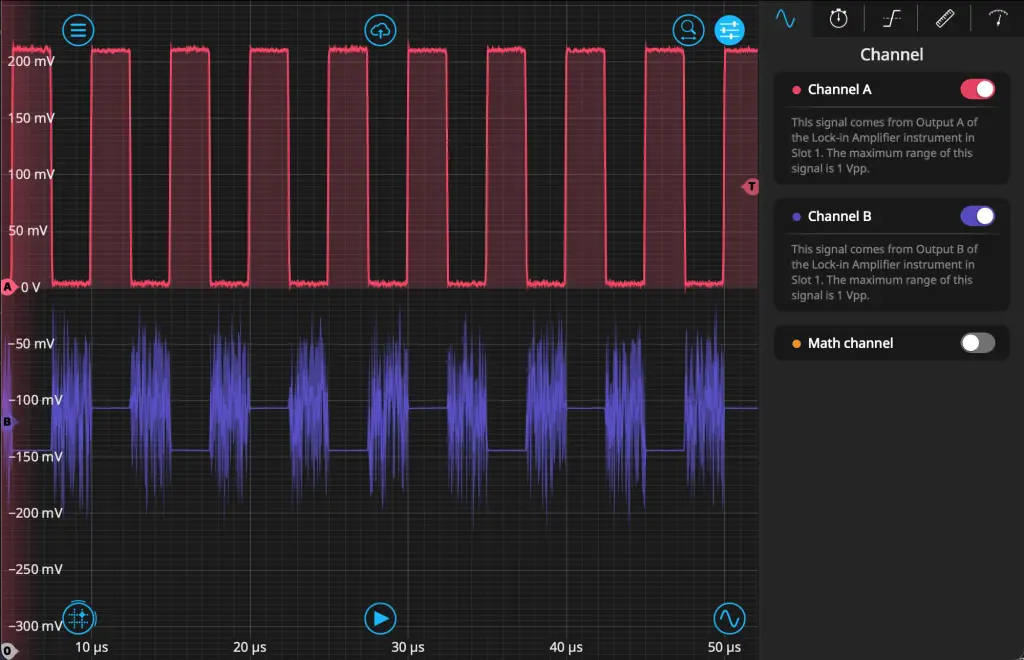Click the 20 µs time axis label

pyautogui.click(x=249, y=647)
